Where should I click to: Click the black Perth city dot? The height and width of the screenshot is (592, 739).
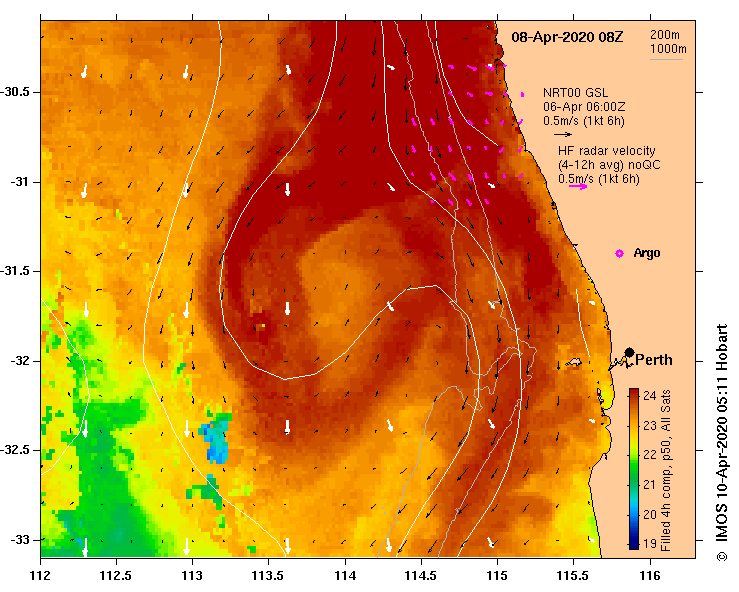click(629, 352)
